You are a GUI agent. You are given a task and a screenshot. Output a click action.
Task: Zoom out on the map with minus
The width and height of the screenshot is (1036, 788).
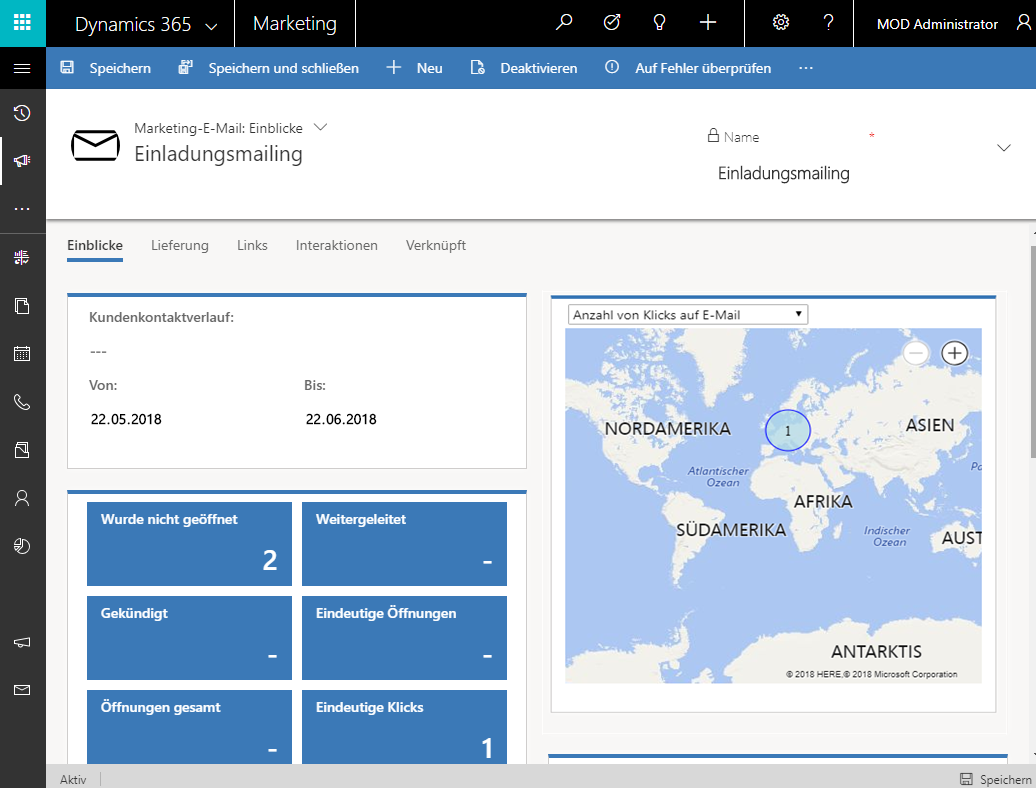click(916, 353)
